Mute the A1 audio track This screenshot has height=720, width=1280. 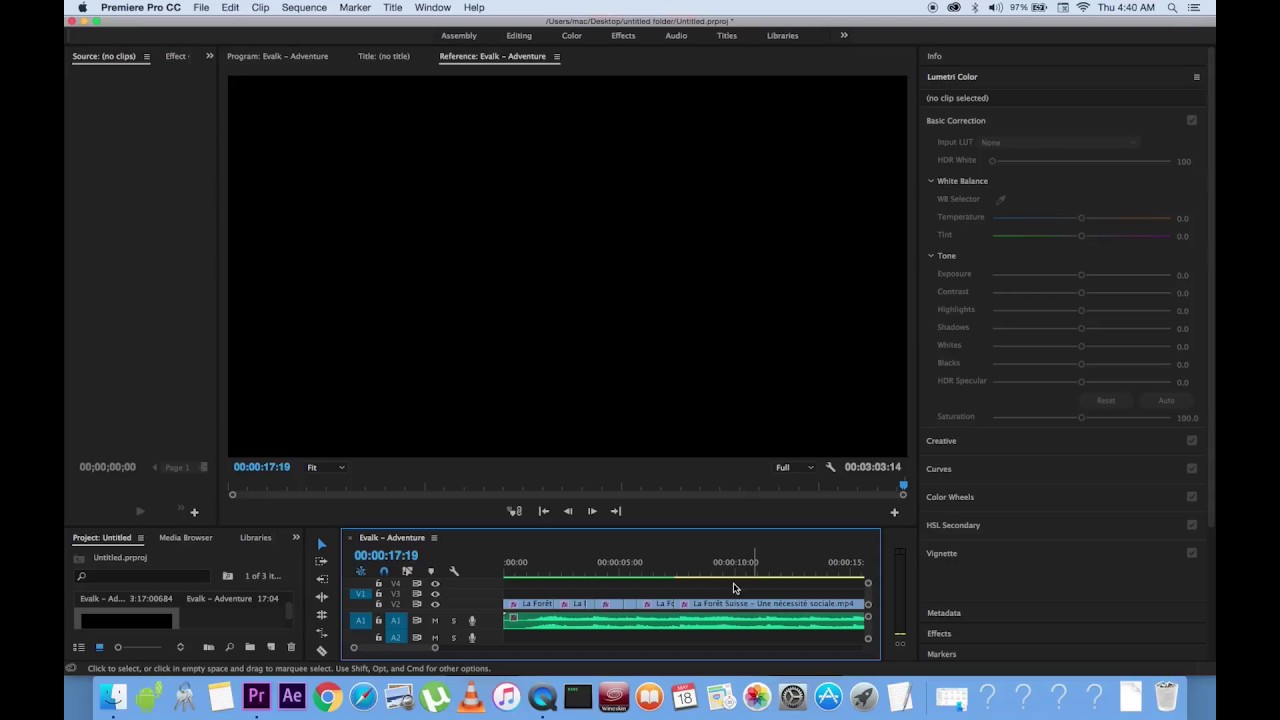[x=435, y=621]
